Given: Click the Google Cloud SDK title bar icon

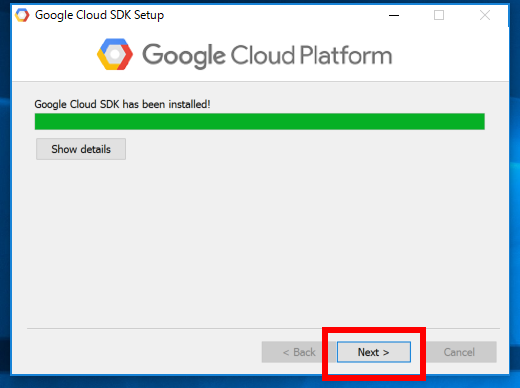Looking at the screenshot, I should (x=22, y=15).
